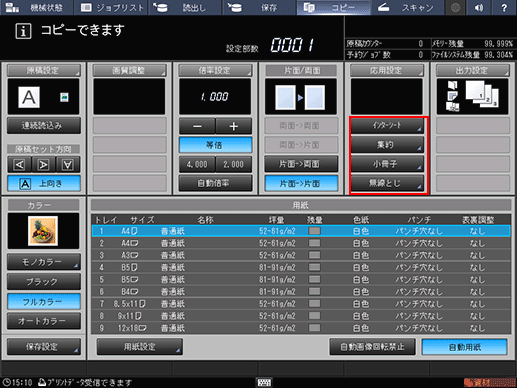Select left-facing original direction icon
The image size is (517, 388).
19,164
